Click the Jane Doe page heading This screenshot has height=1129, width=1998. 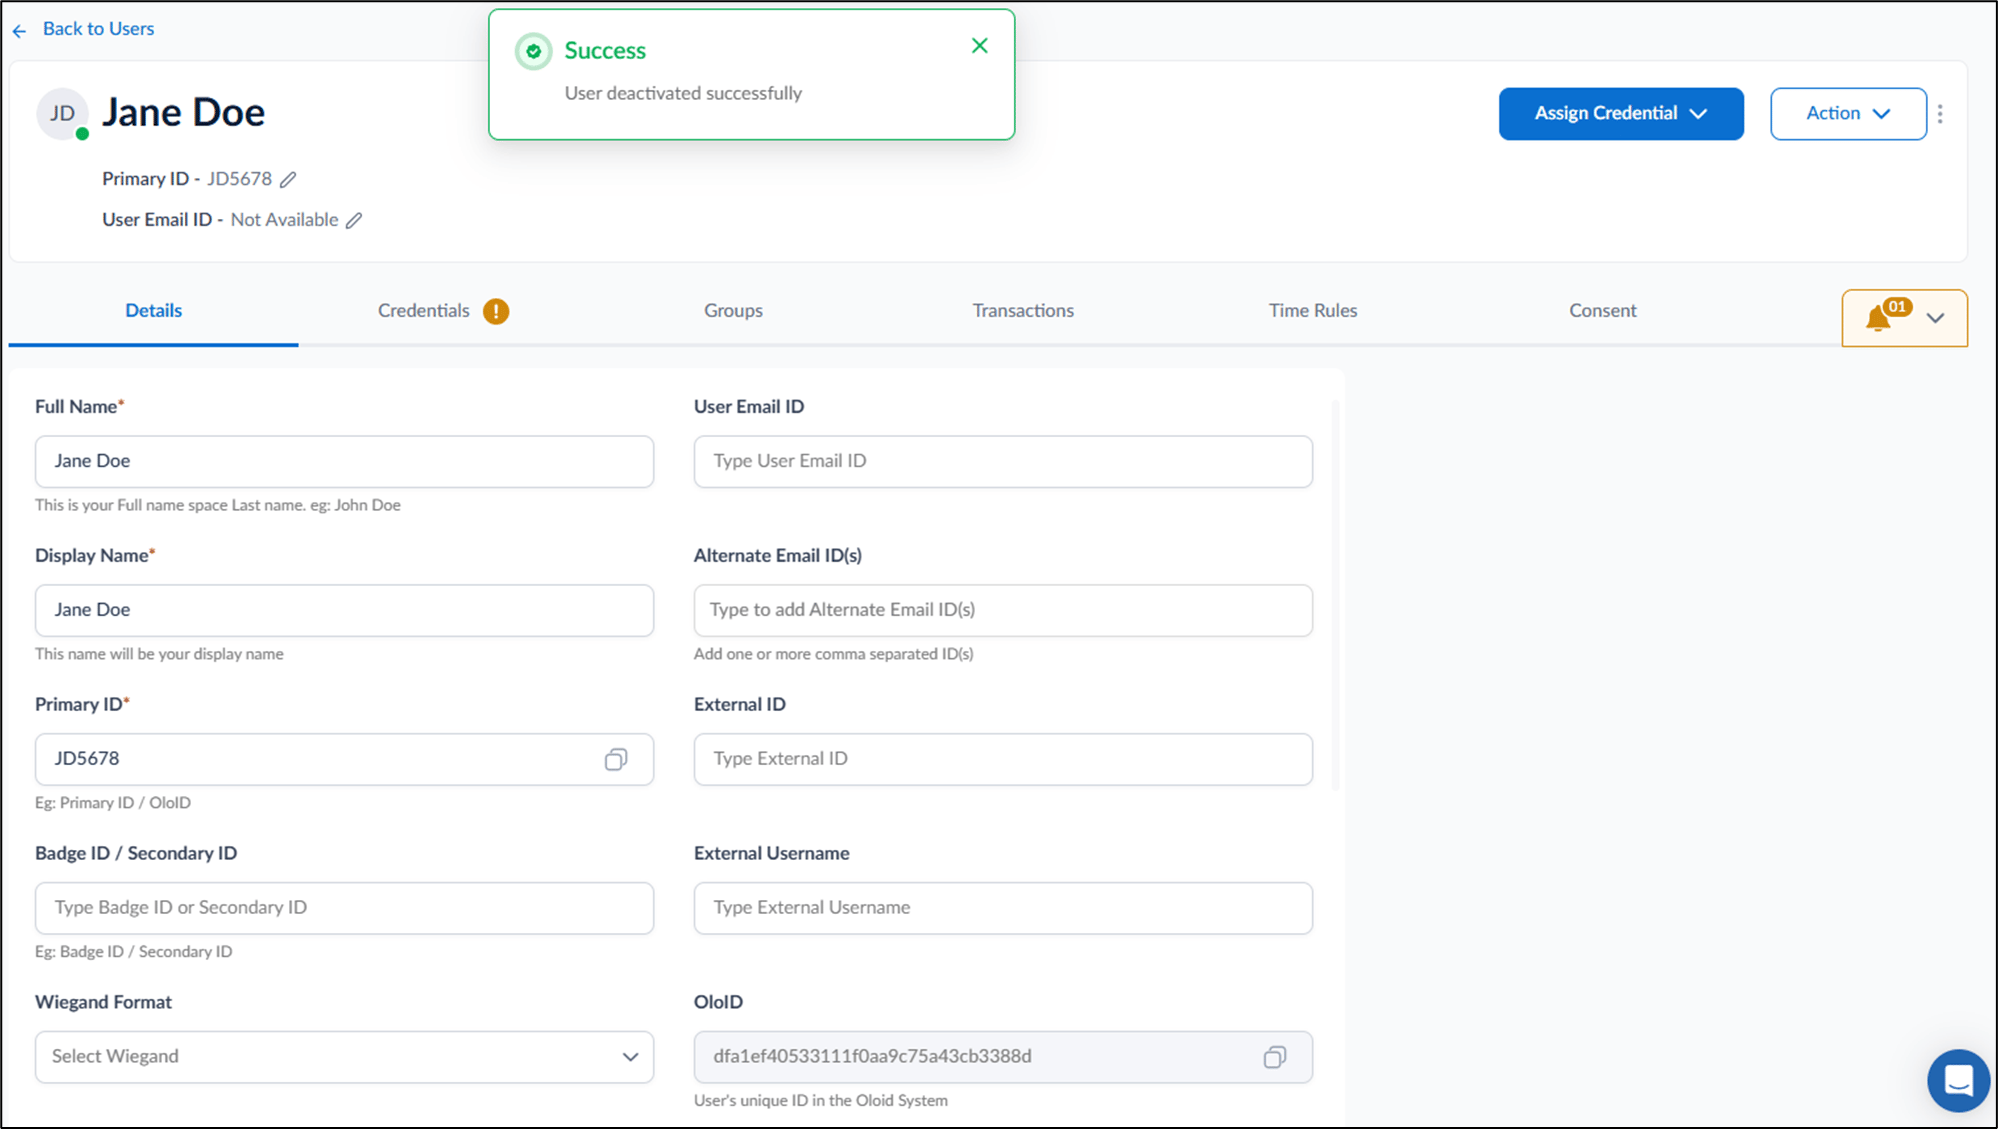184,113
